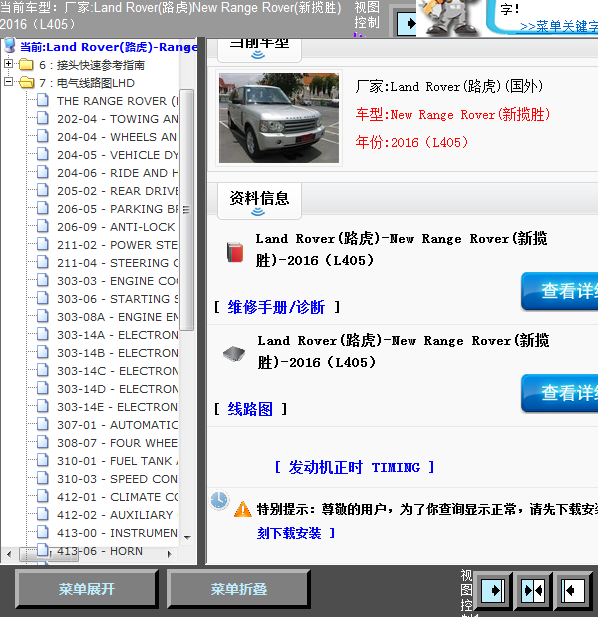Image resolution: width=598 pixels, height=621 pixels.
Task: Open 206-09 - ANTI-LOCK document
Action: pyautogui.click(x=118, y=227)
